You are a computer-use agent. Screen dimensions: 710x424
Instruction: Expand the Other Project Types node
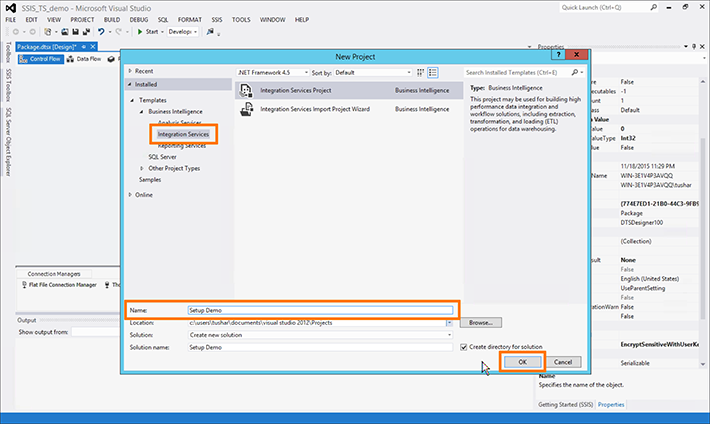(142, 168)
